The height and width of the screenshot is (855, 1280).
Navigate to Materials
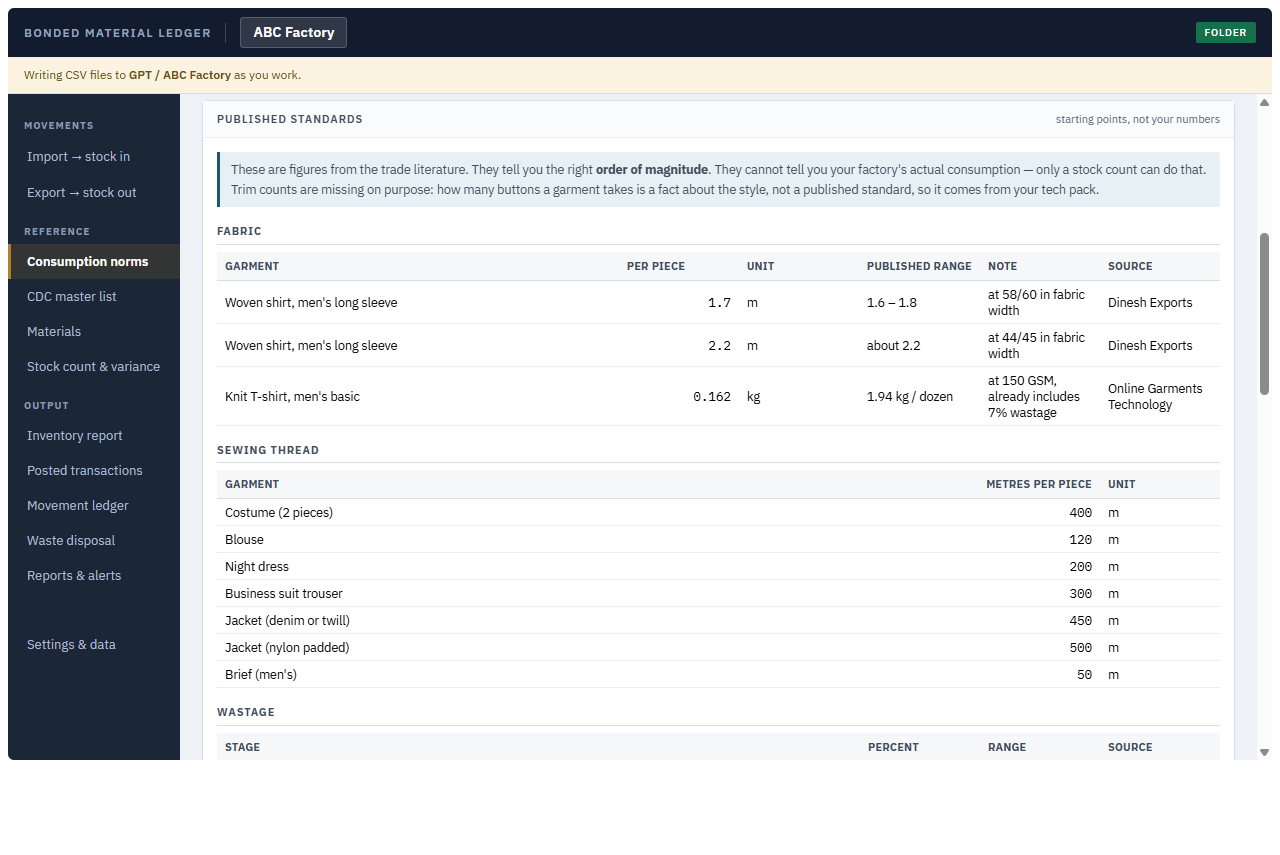(94, 332)
